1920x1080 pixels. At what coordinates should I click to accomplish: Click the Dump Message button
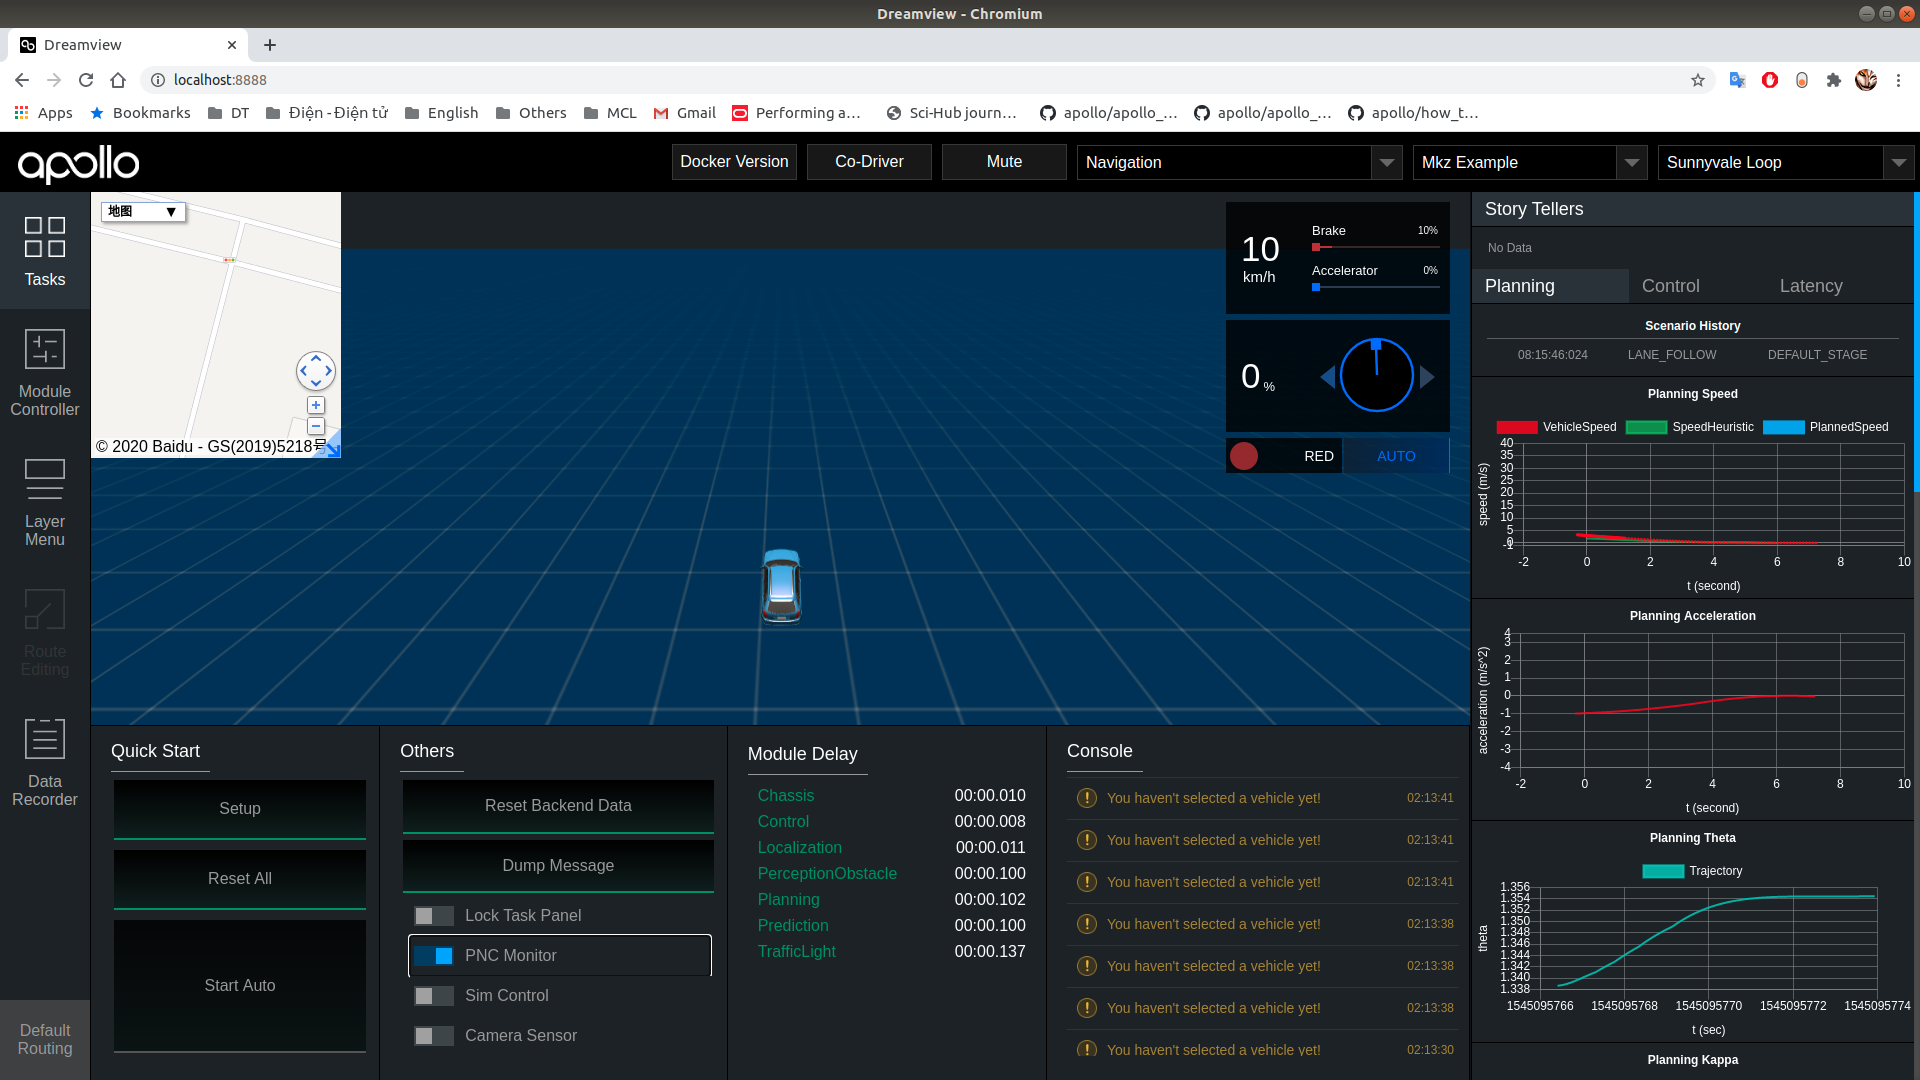click(x=558, y=866)
